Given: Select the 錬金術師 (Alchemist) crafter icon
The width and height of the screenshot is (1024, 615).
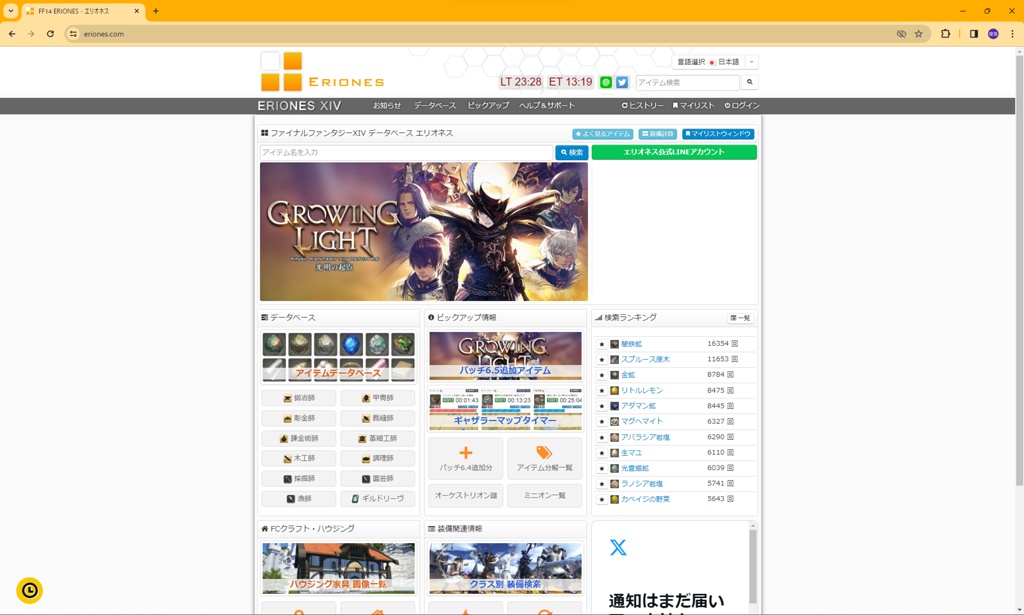Looking at the screenshot, I should 296,438.
